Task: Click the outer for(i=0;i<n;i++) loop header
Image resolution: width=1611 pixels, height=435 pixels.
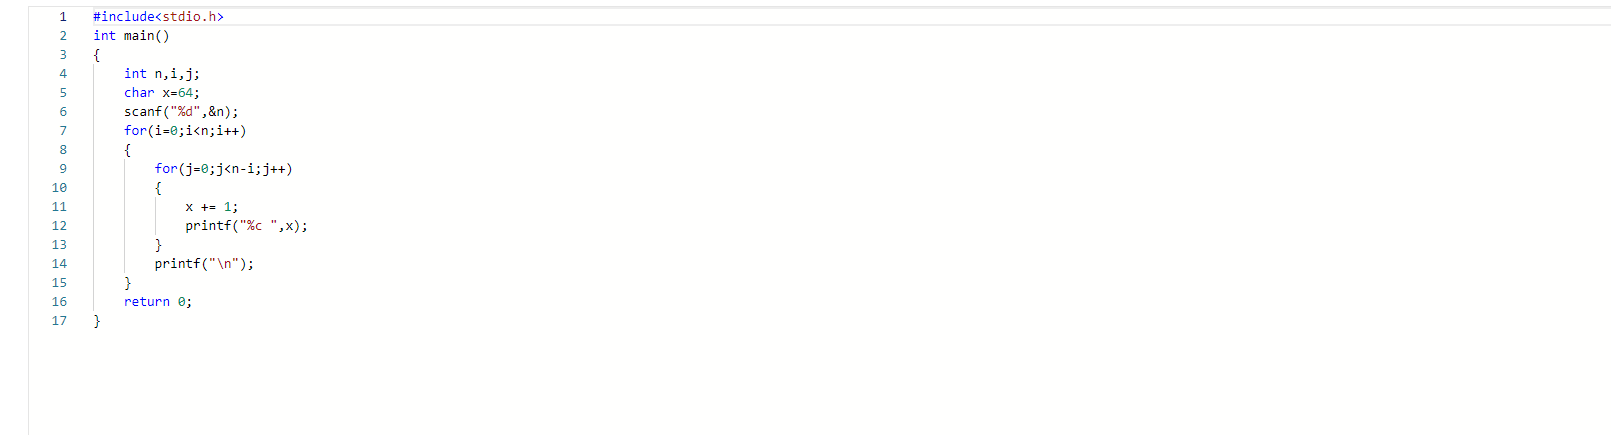Action: [x=185, y=131]
